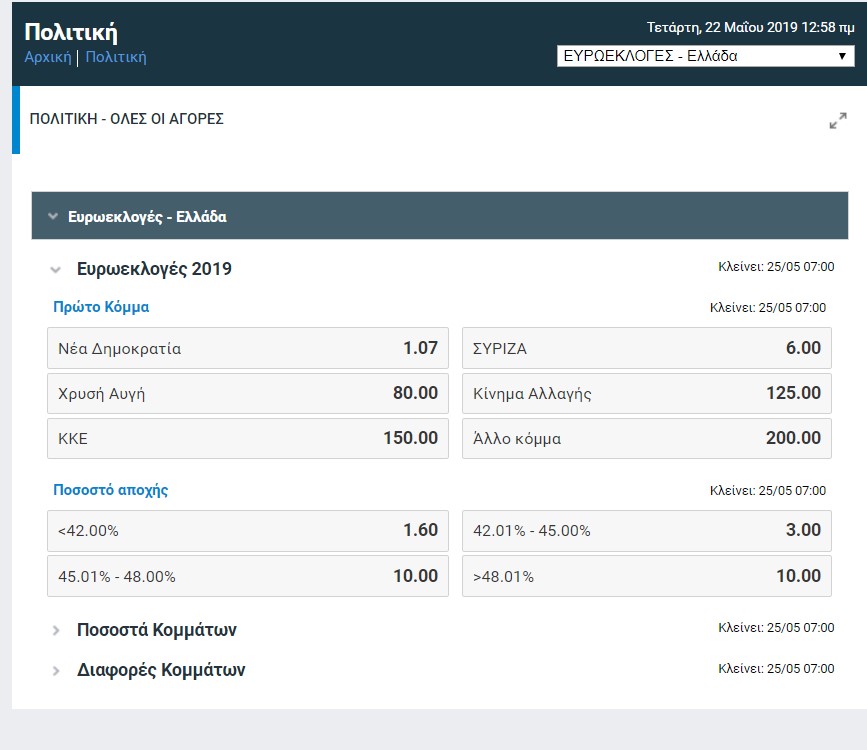Go to the Αρχική breadcrumb link

click(x=47, y=57)
